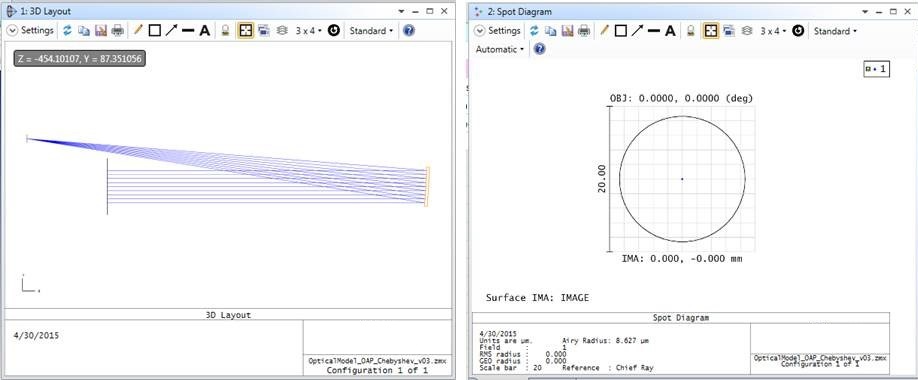Open the Automatic dropdown in Spot Diagram
This screenshot has height=380, width=918.
tap(499, 50)
